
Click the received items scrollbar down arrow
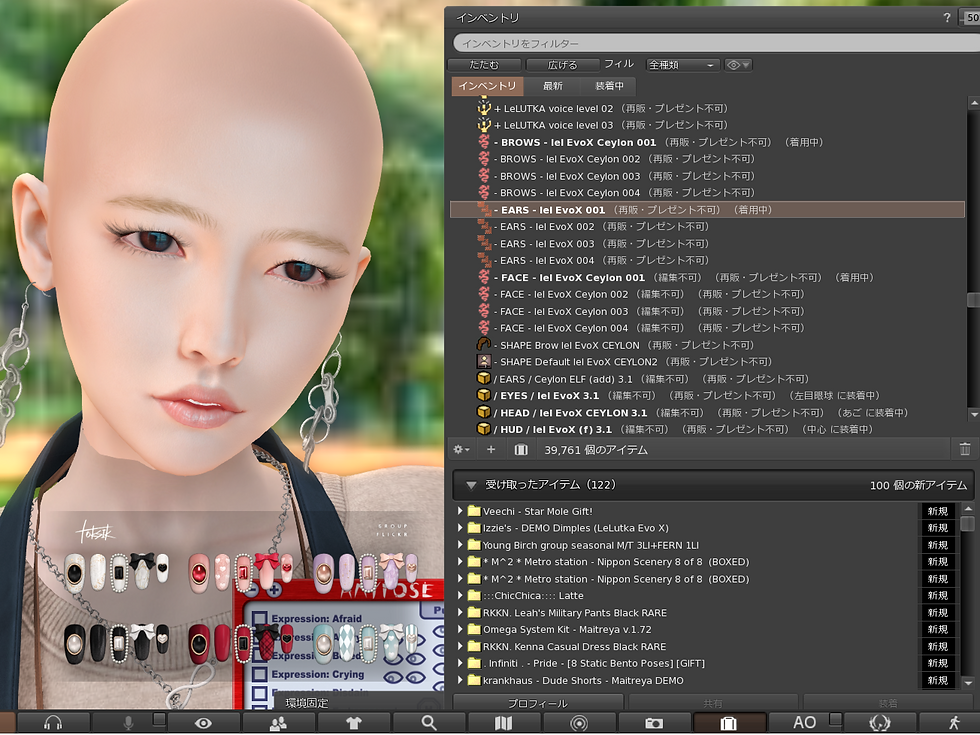tap(968, 682)
